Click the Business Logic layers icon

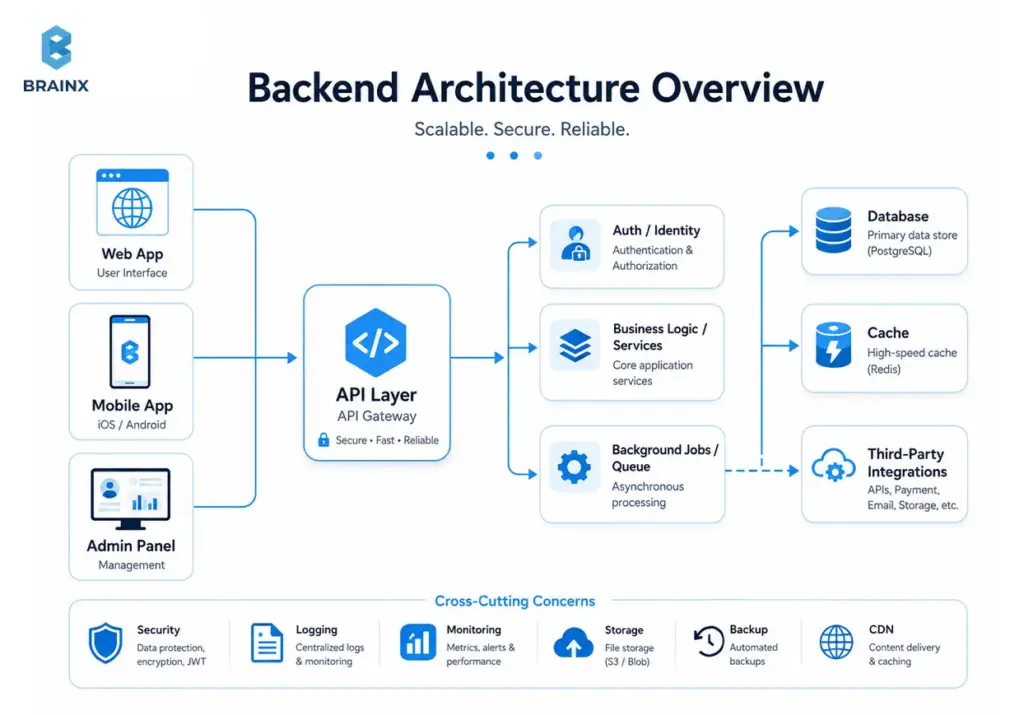575,345
